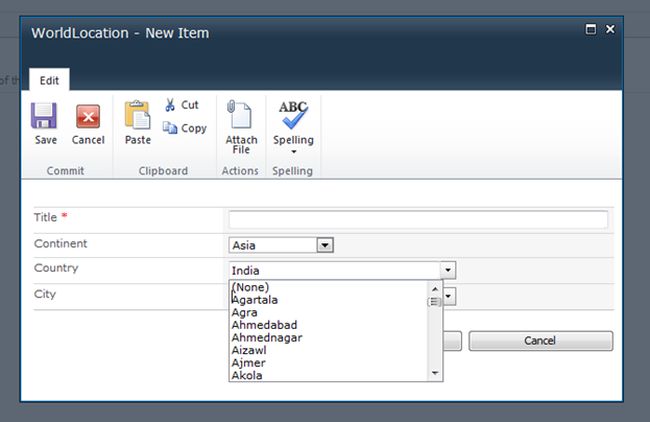Choose Akola from the city list
Viewport: 650px width, 422px height.
[x=247, y=375]
